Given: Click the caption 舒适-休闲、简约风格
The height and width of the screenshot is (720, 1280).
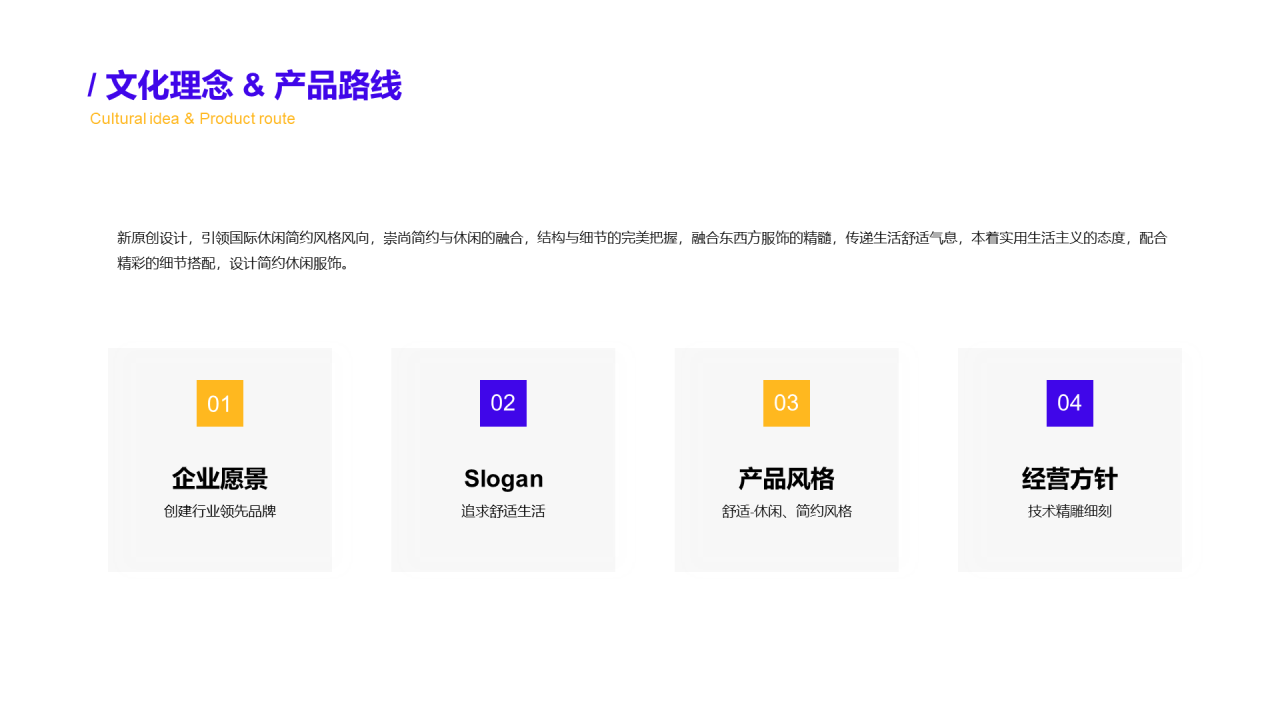Looking at the screenshot, I should [x=787, y=511].
